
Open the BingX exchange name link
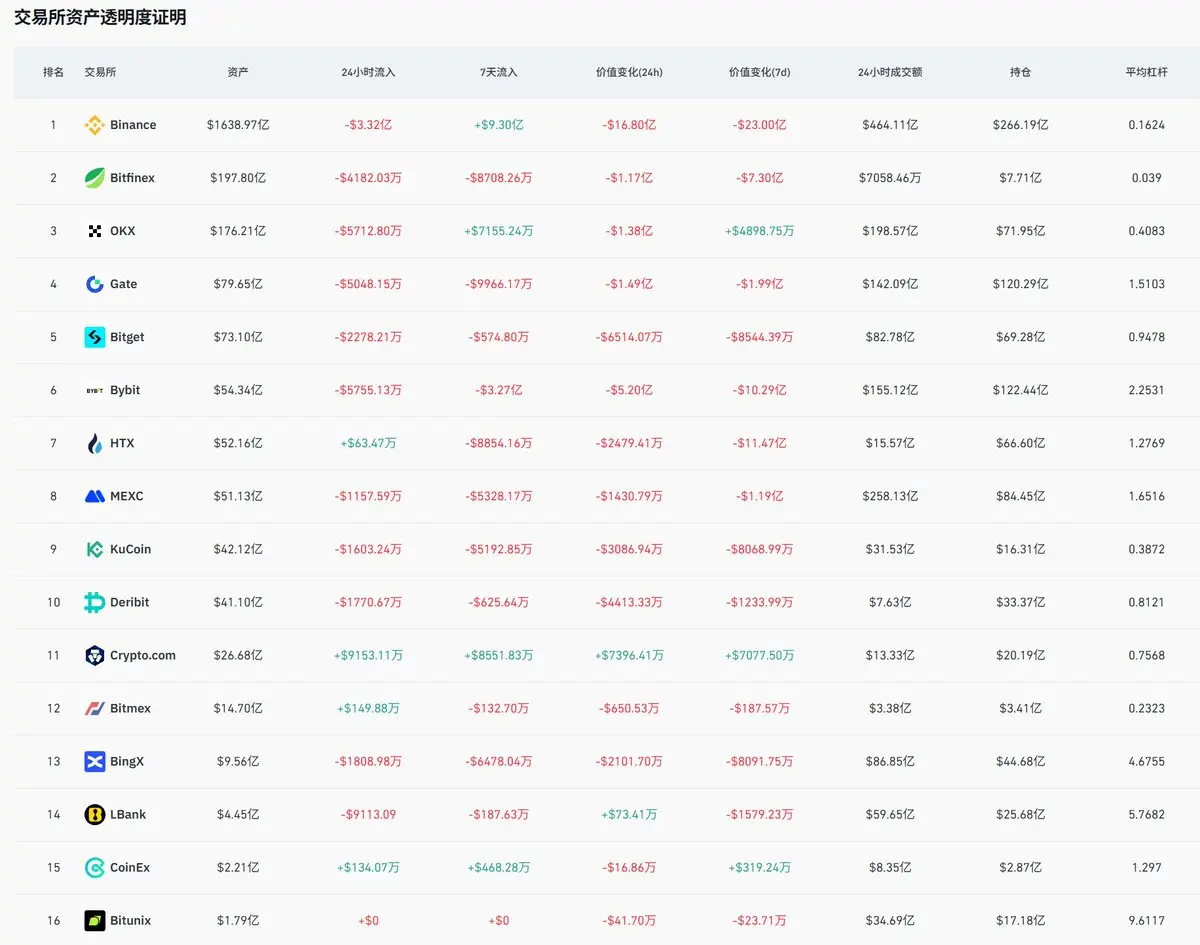click(127, 761)
